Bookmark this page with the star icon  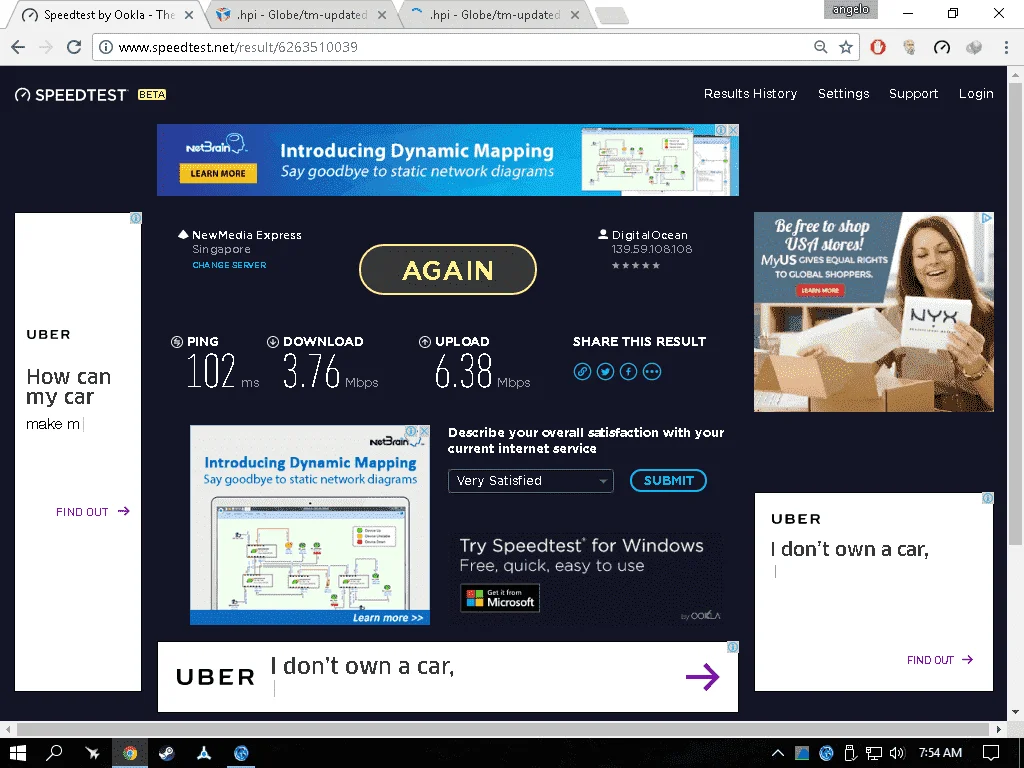[x=846, y=47]
